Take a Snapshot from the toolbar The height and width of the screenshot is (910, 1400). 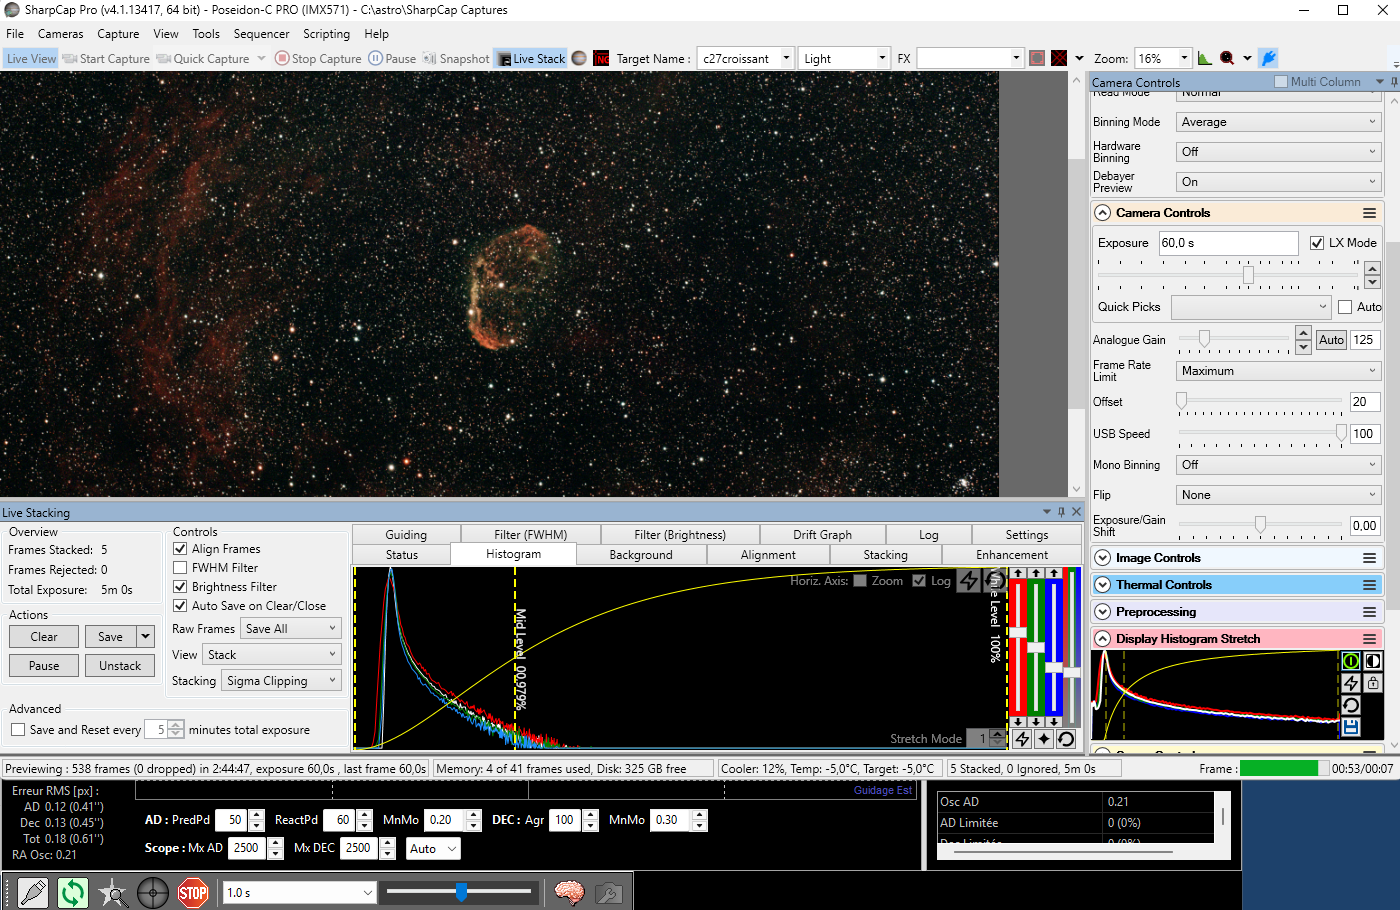coord(456,58)
